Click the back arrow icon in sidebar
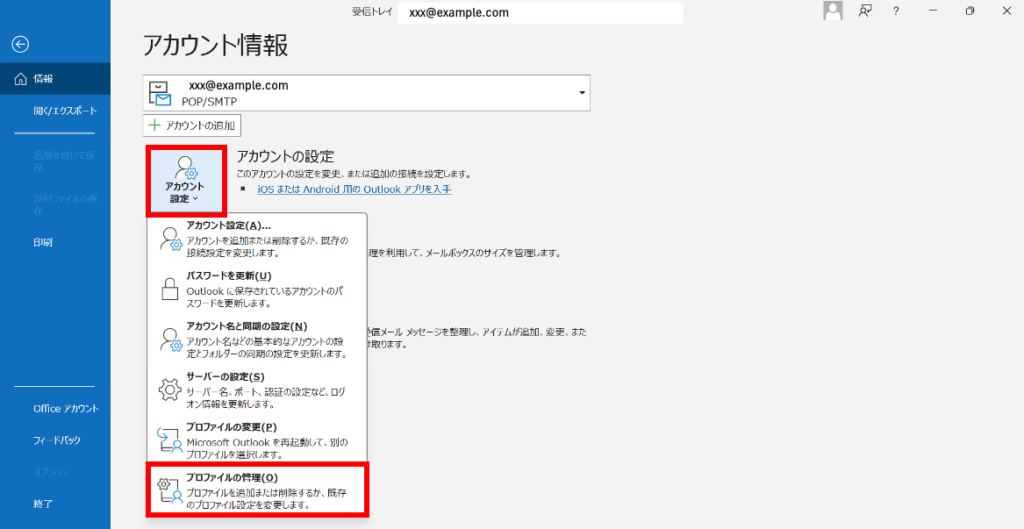1024x529 pixels. [x=20, y=44]
